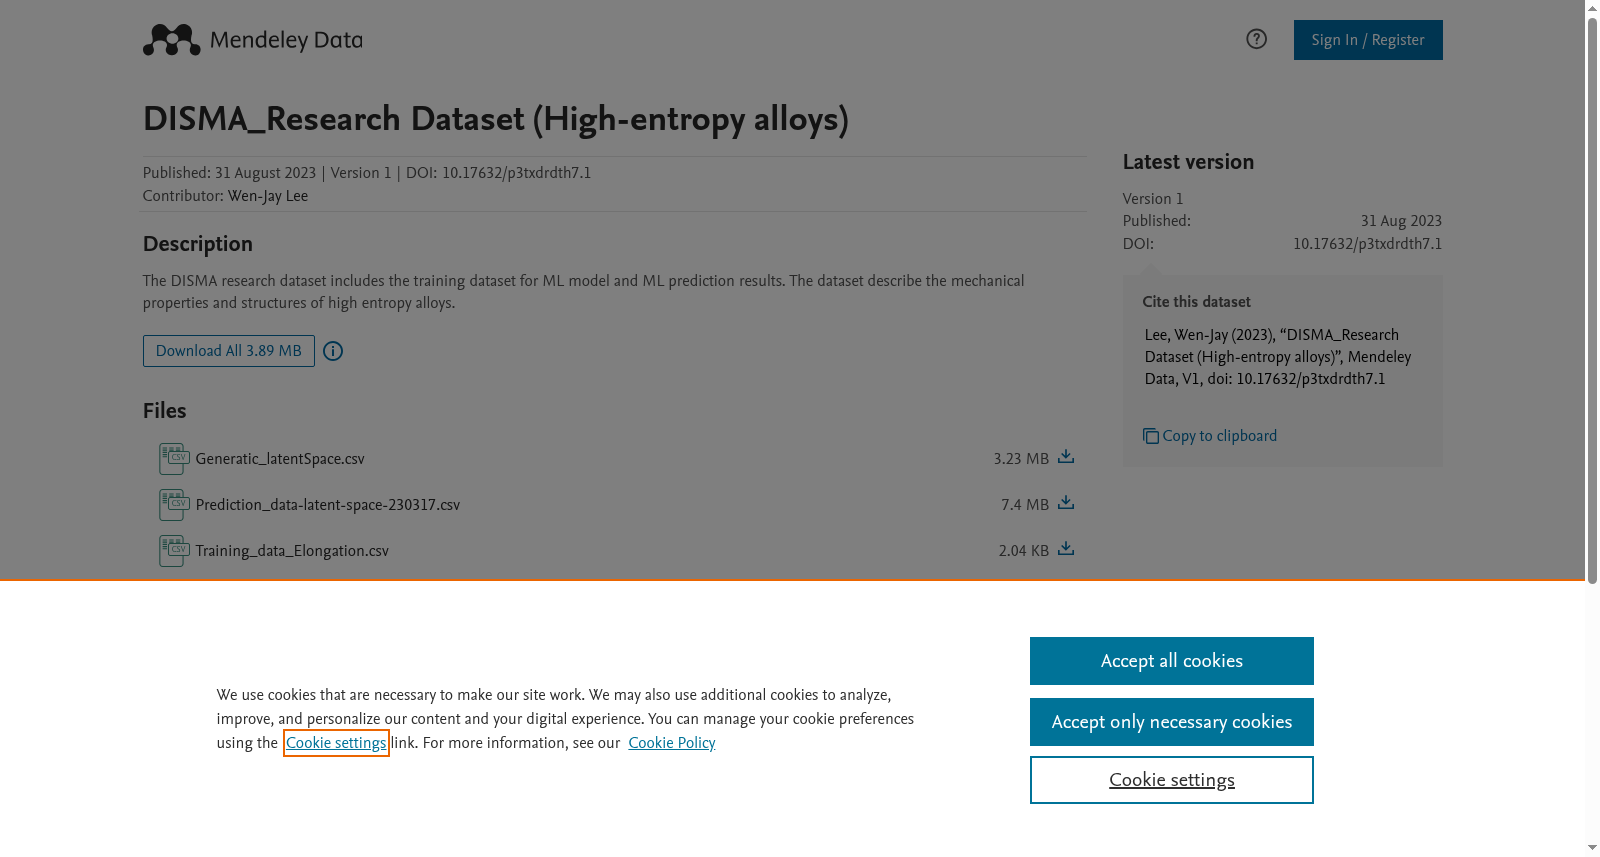Click the CSV file icon for Generatic_latentSpace.csv

click(x=174, y=459)
